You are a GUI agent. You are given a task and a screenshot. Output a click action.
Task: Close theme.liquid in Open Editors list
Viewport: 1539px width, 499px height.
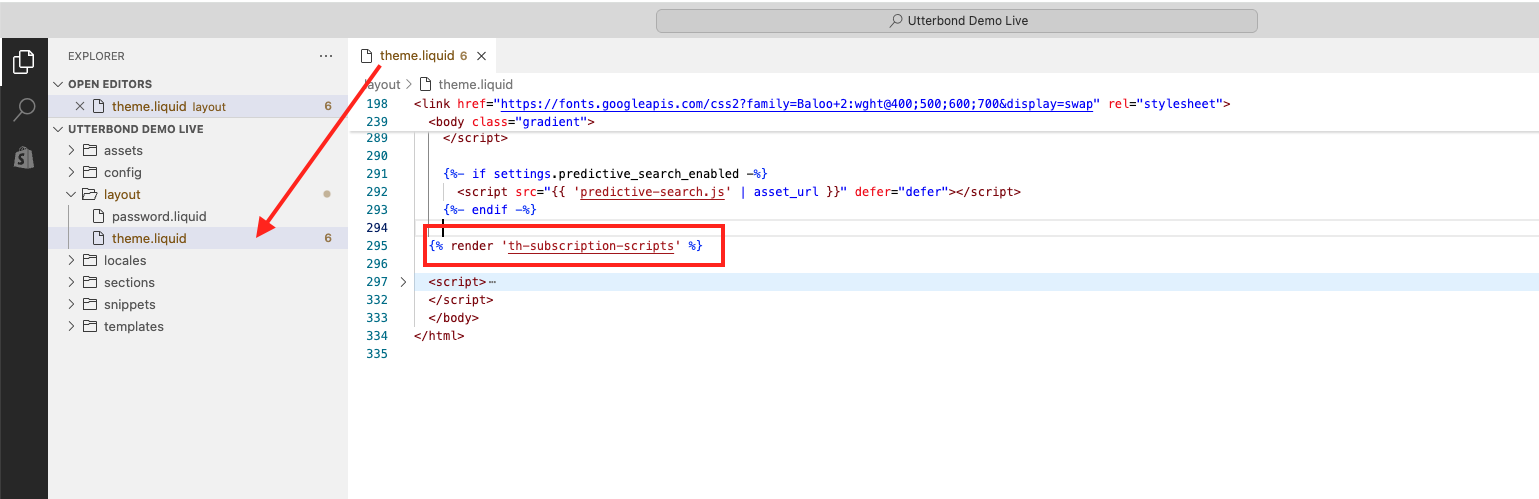[81, 106]
